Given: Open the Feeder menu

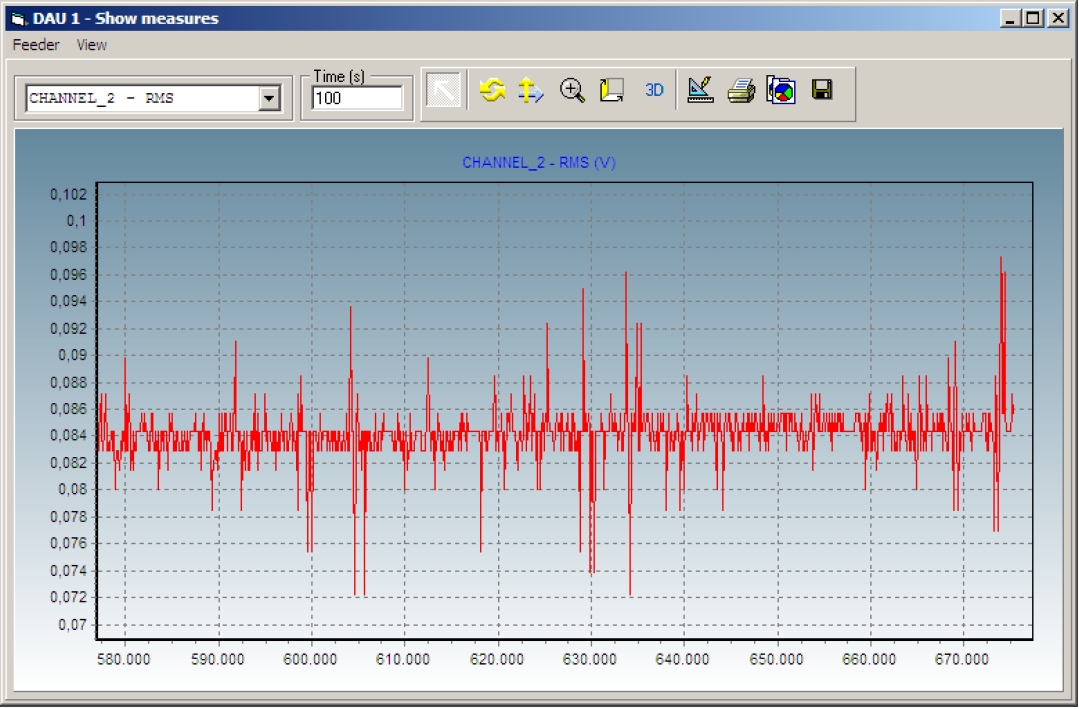Looking at the screenshot, I should pyautogui.click(x=36, y=45).
